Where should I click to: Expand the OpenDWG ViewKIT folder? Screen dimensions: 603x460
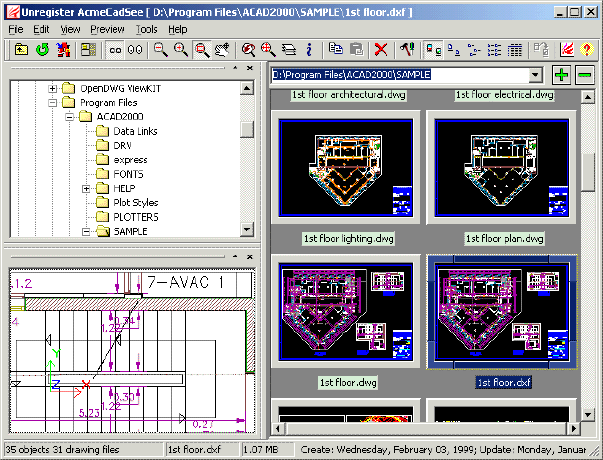pos(52,89)
